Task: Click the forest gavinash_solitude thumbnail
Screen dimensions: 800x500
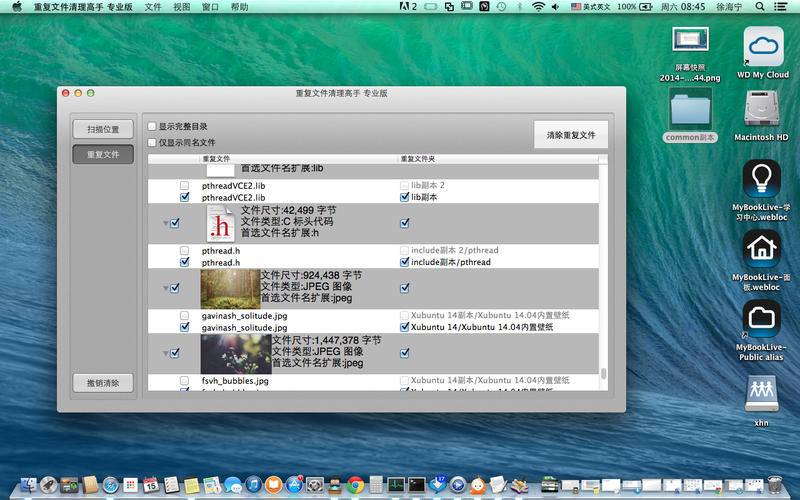Action: [x=230, y=288]
